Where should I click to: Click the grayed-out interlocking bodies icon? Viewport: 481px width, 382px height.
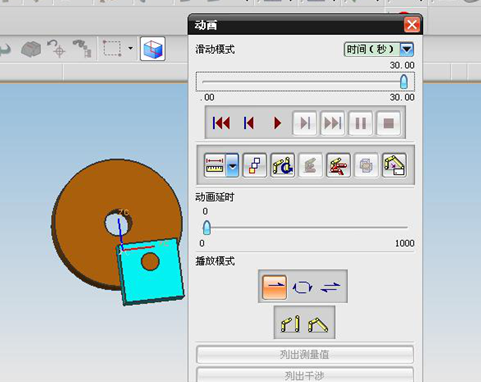coord(366,165)
